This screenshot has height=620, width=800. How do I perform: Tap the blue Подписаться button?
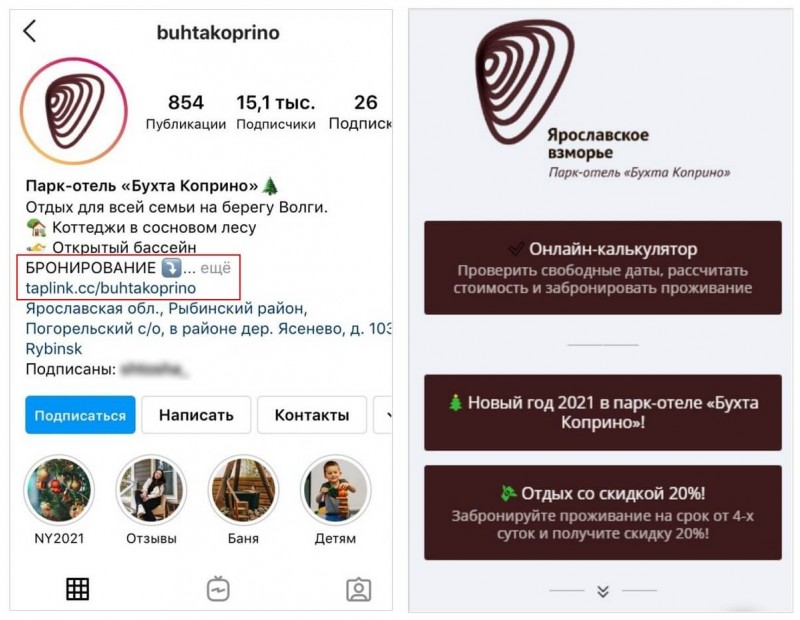coord(80,415)
